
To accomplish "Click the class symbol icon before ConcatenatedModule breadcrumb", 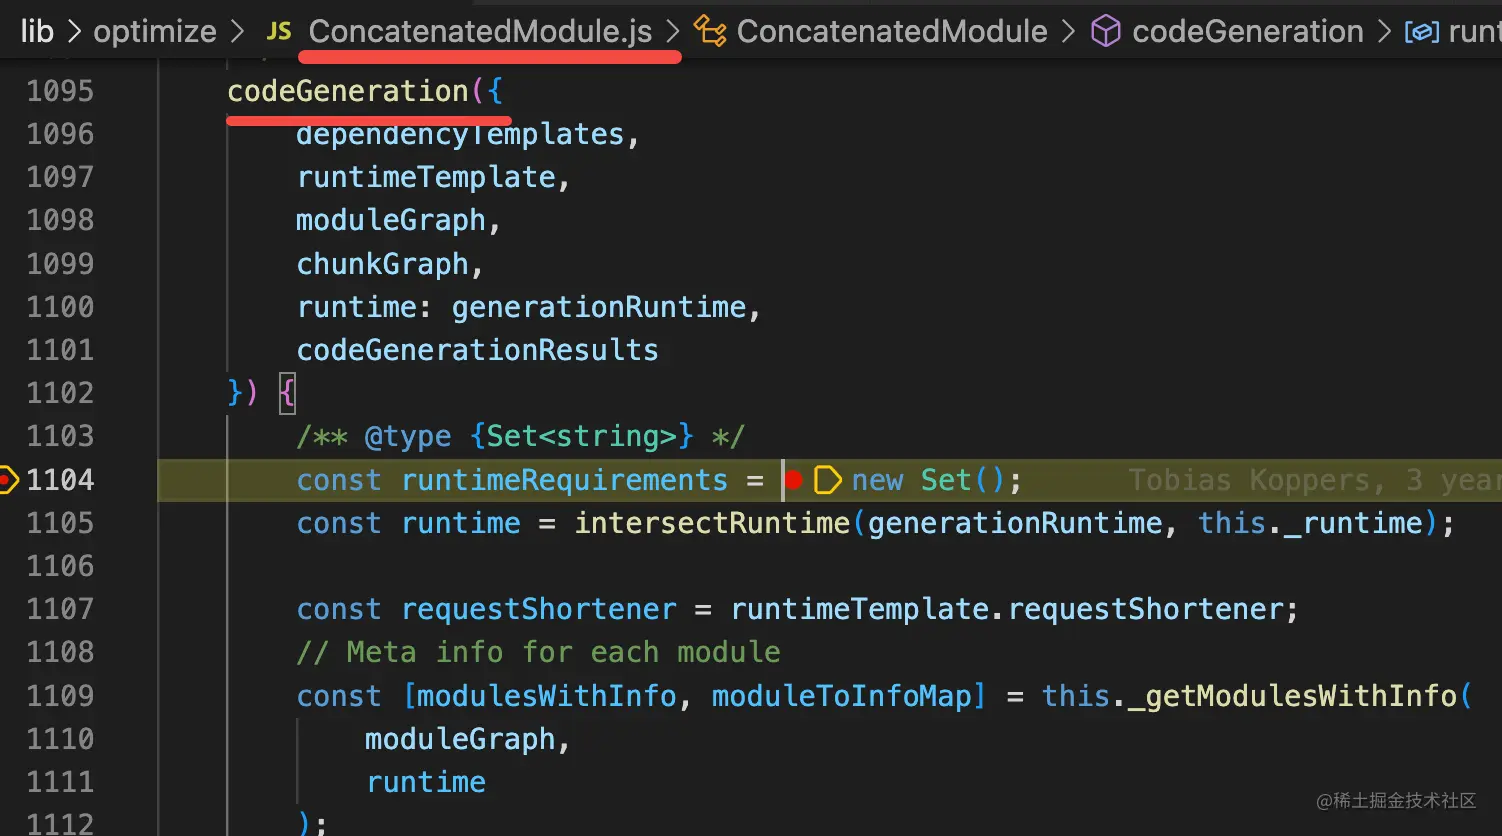I will [x=710, y=32].
